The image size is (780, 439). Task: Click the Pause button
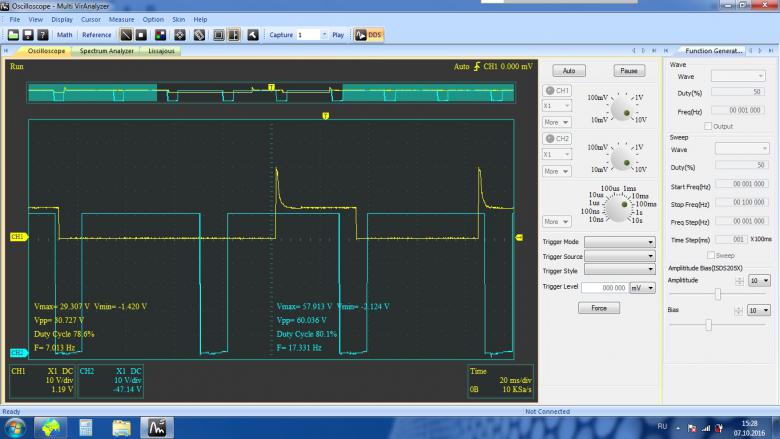pos(629,71)
